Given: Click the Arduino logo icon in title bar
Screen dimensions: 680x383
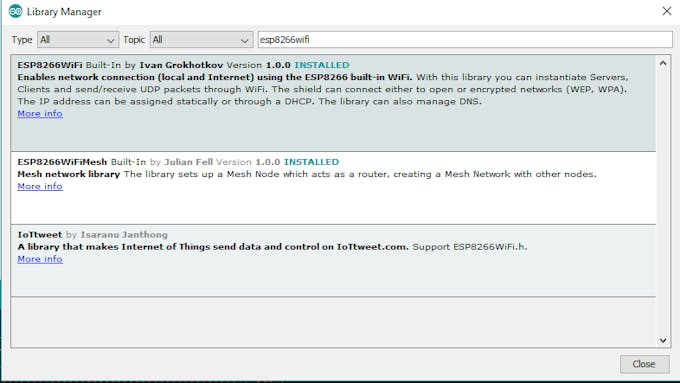Looking at the screenshot, I should [x=15, y=11].
